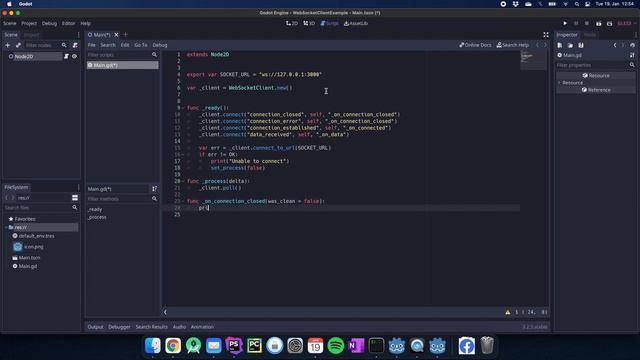Toggle alphabetical sort of methods
The height and width of the screenshot is (360, 640).
tap(154, 189)
